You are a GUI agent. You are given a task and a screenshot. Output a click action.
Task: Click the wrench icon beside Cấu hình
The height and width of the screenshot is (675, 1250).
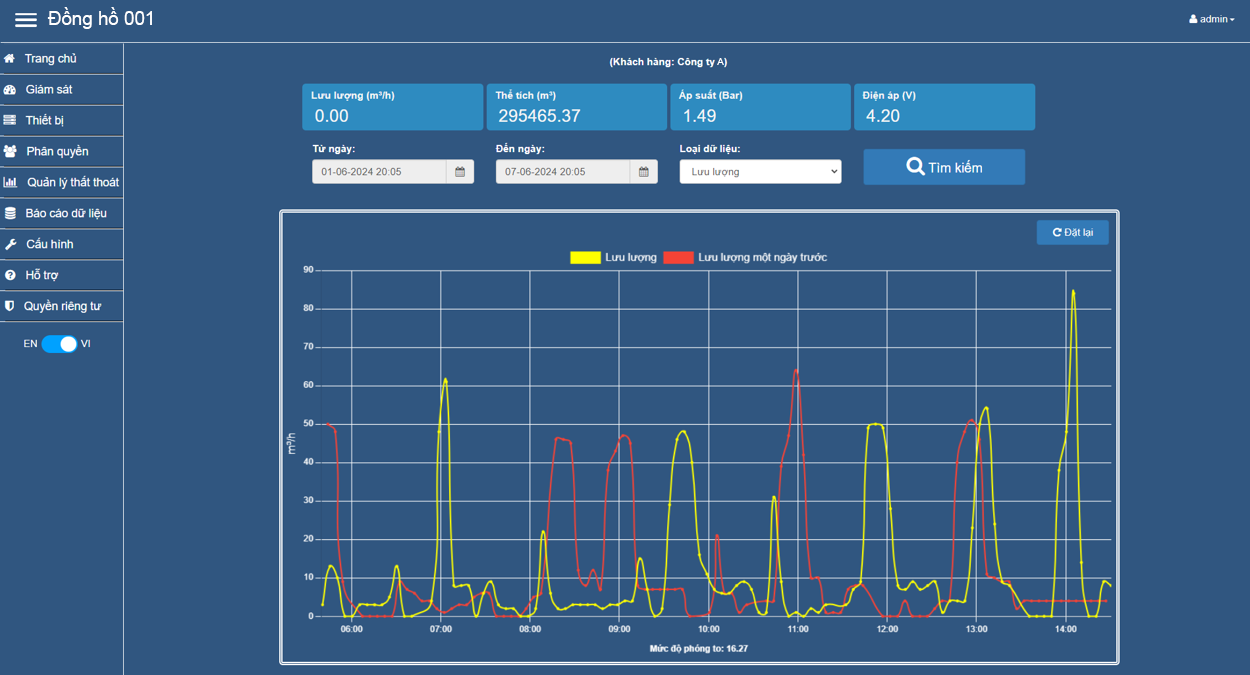tap(10, 245)
